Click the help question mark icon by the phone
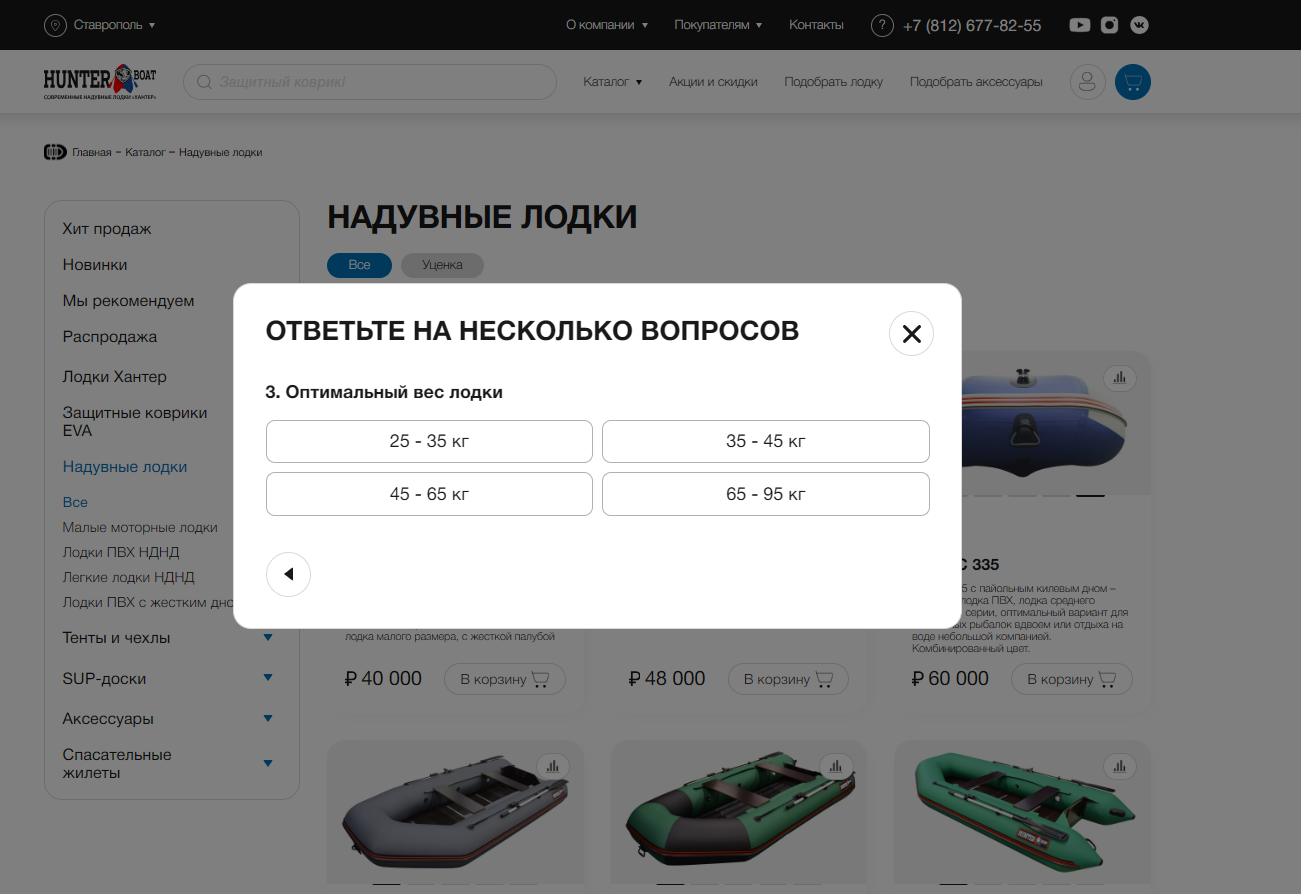The height and width of the screenshot is (894, 1301). tap(882, 25)
